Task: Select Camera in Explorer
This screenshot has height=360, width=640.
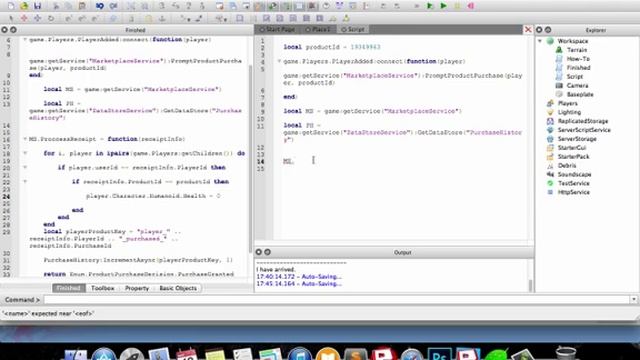Action: (578, 86)
